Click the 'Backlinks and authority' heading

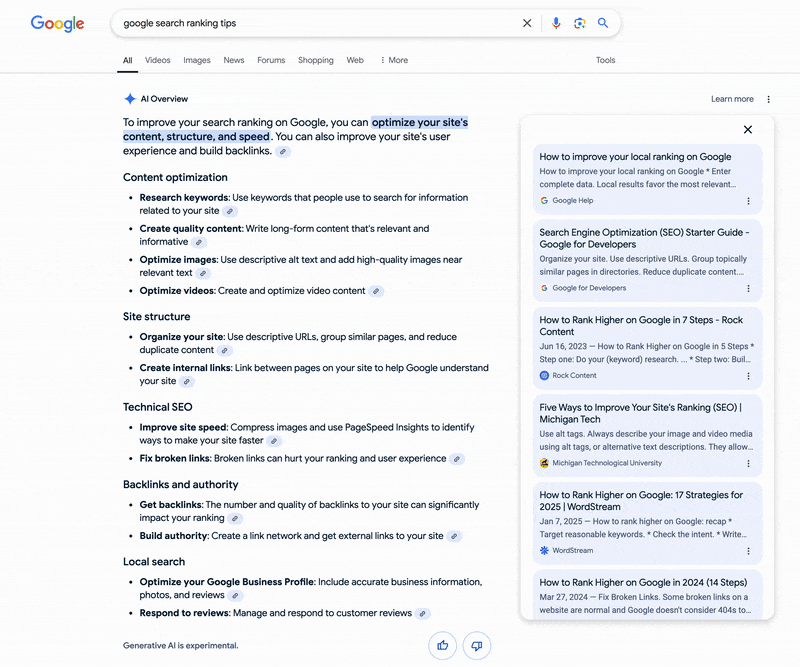tap(181, 485)
